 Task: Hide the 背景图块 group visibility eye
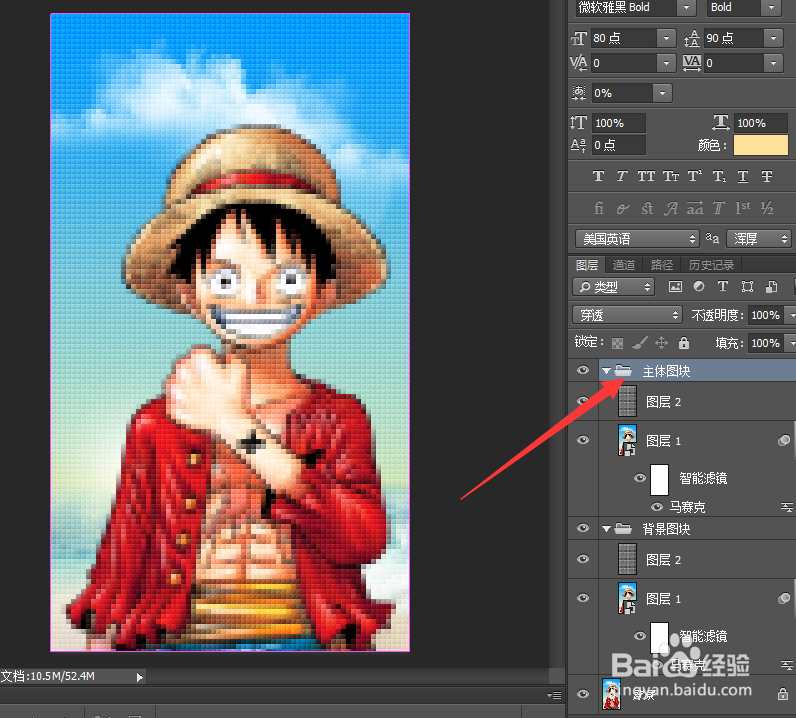click(x=583, y=528)
